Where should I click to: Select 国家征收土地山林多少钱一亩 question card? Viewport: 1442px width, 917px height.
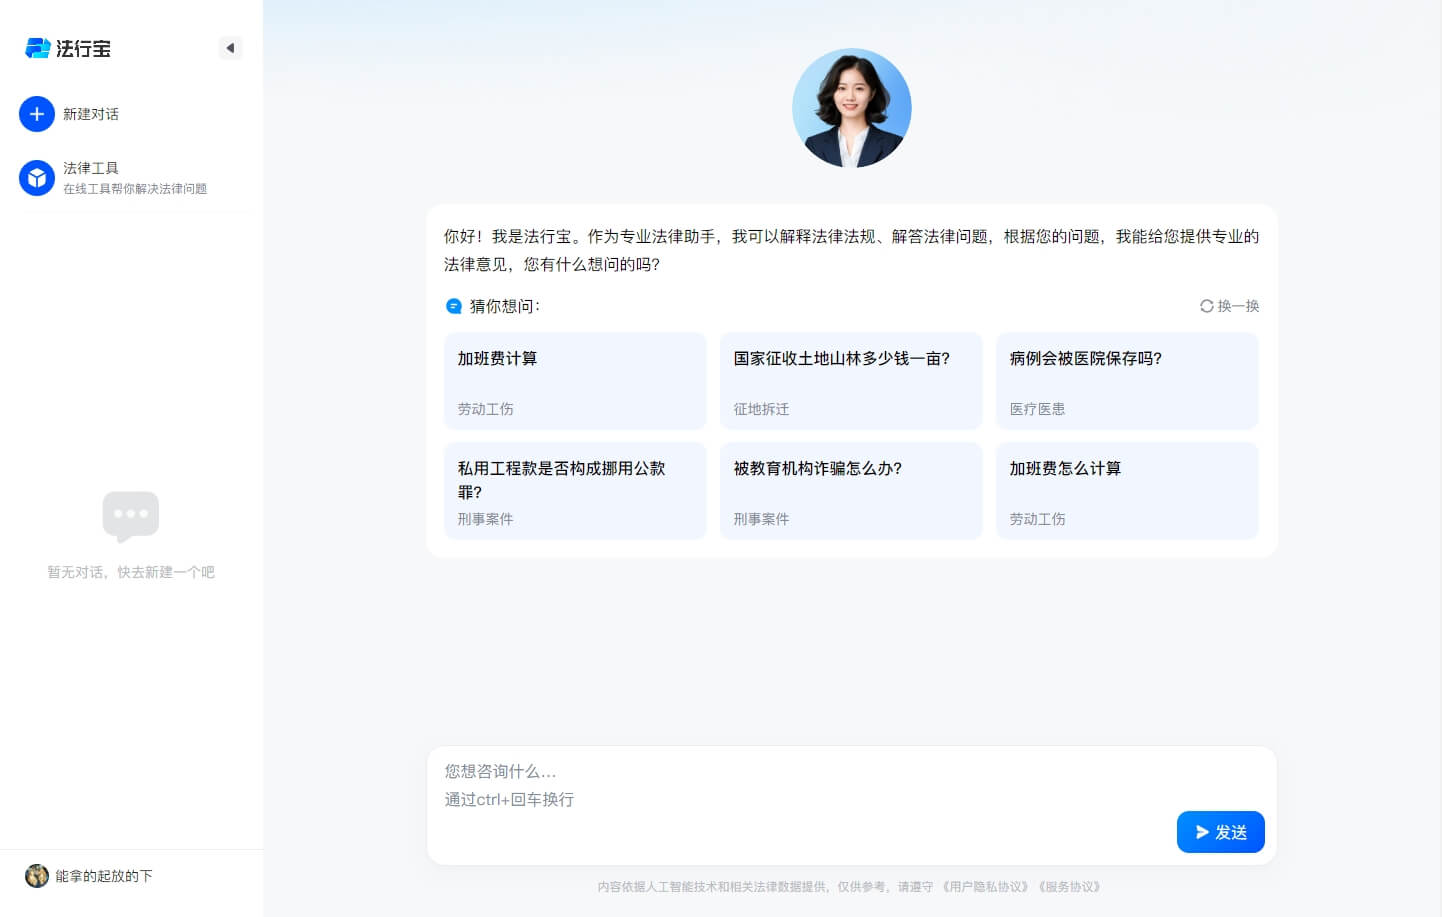click(x=851, y=381)
